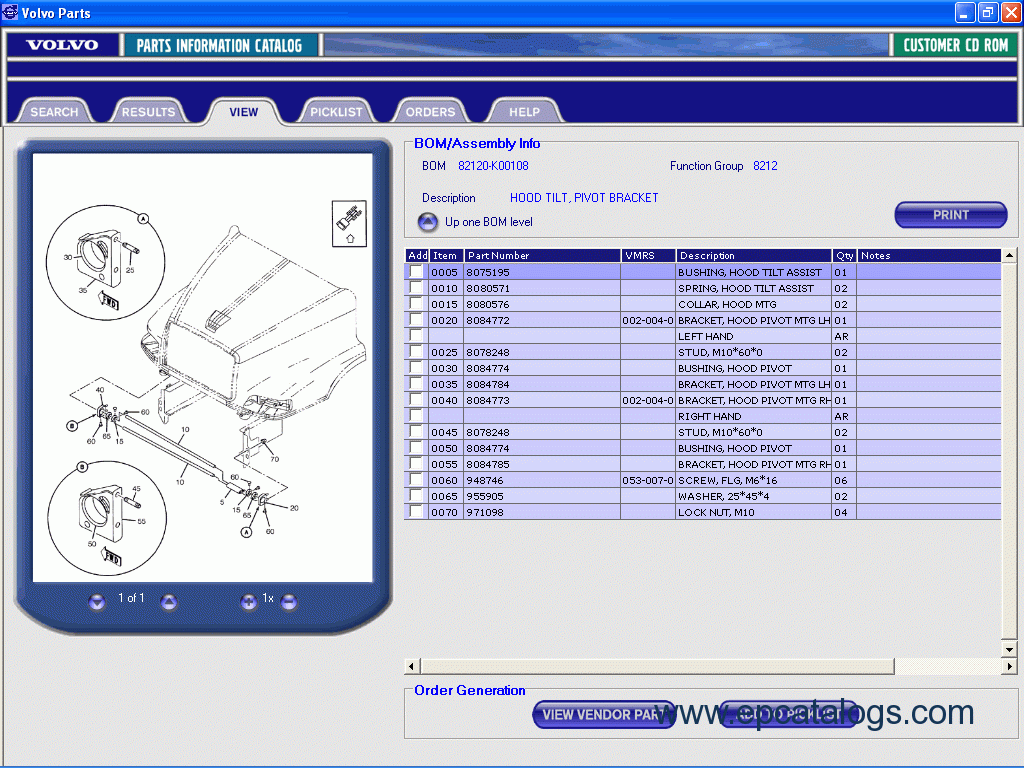Go to previous diagram page arrow
This screenshot has width=1024, height=768.
point(97,601)
